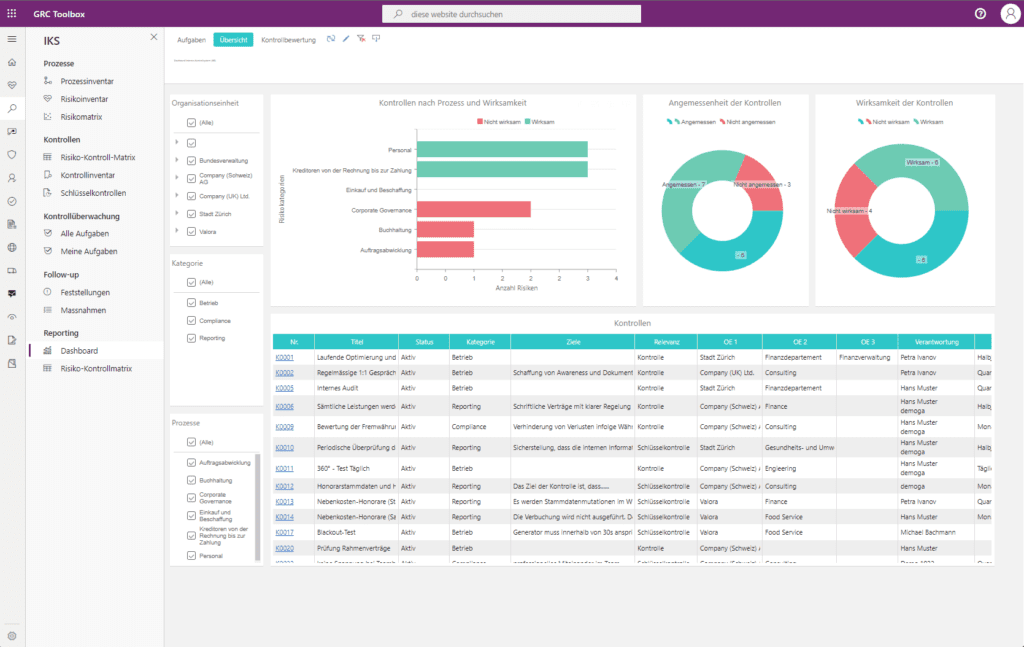Viewport: 1024px width, 647px height.
Task: Open Risiko-Kontroll-Matrix under Kontrollen
Action: point(98,157)
